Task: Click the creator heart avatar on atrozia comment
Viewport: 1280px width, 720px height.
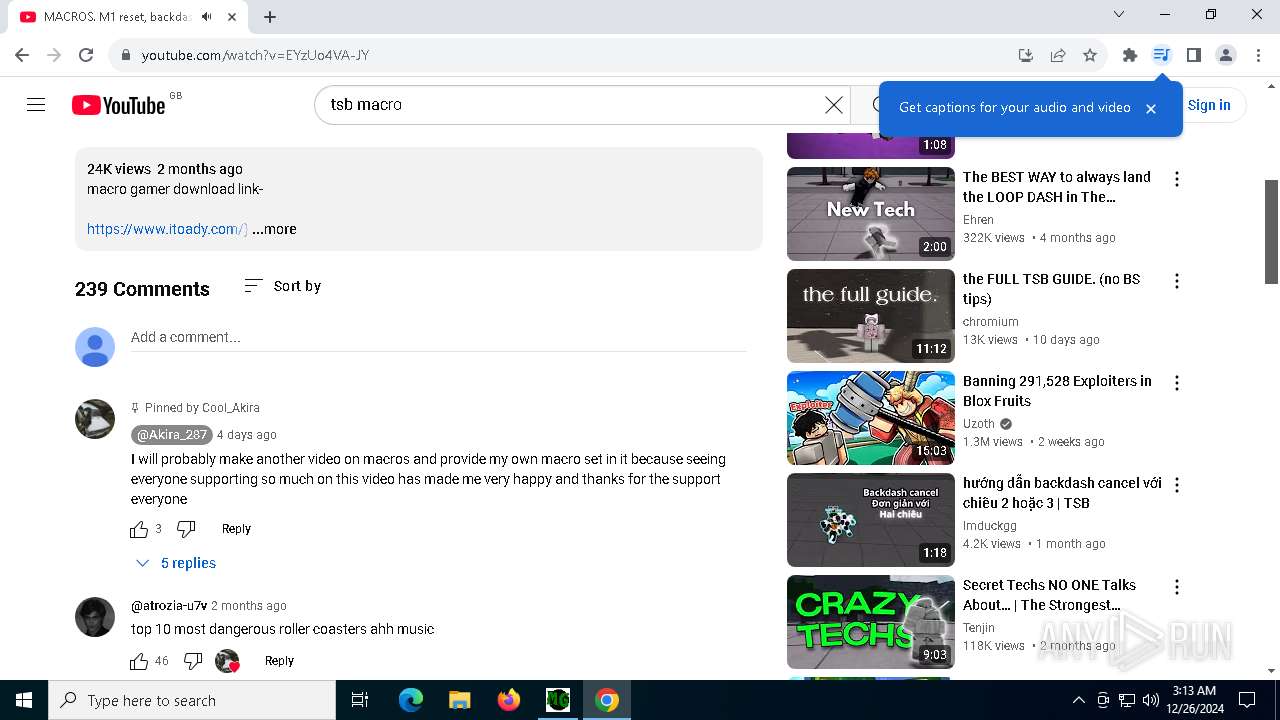Action: pos(228,661)
